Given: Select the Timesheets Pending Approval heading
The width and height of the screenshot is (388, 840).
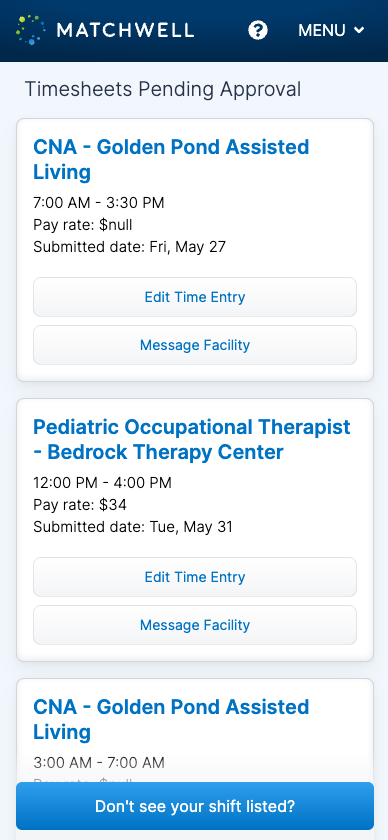Looking at the screenshot, I should tap(163, 89).
